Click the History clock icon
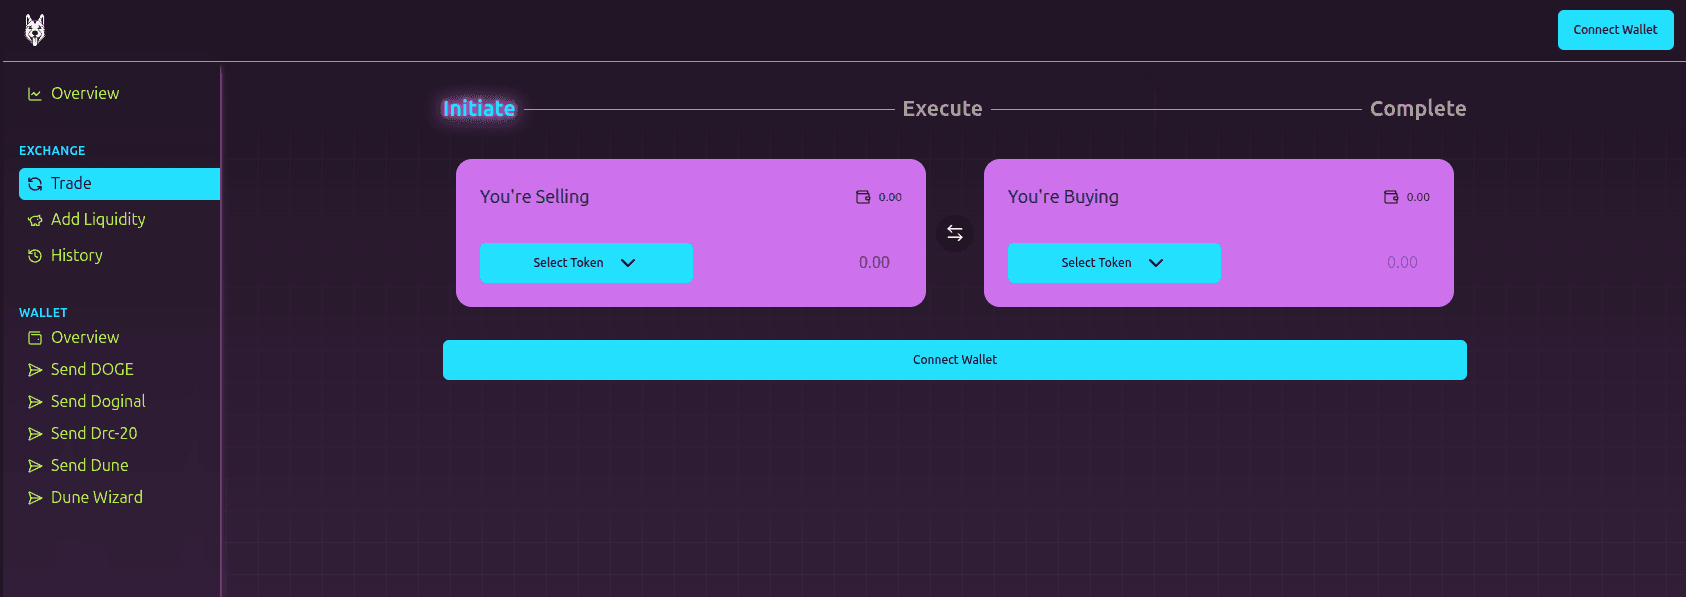This screenshot has height=597, width=1686. coord(35,255)
